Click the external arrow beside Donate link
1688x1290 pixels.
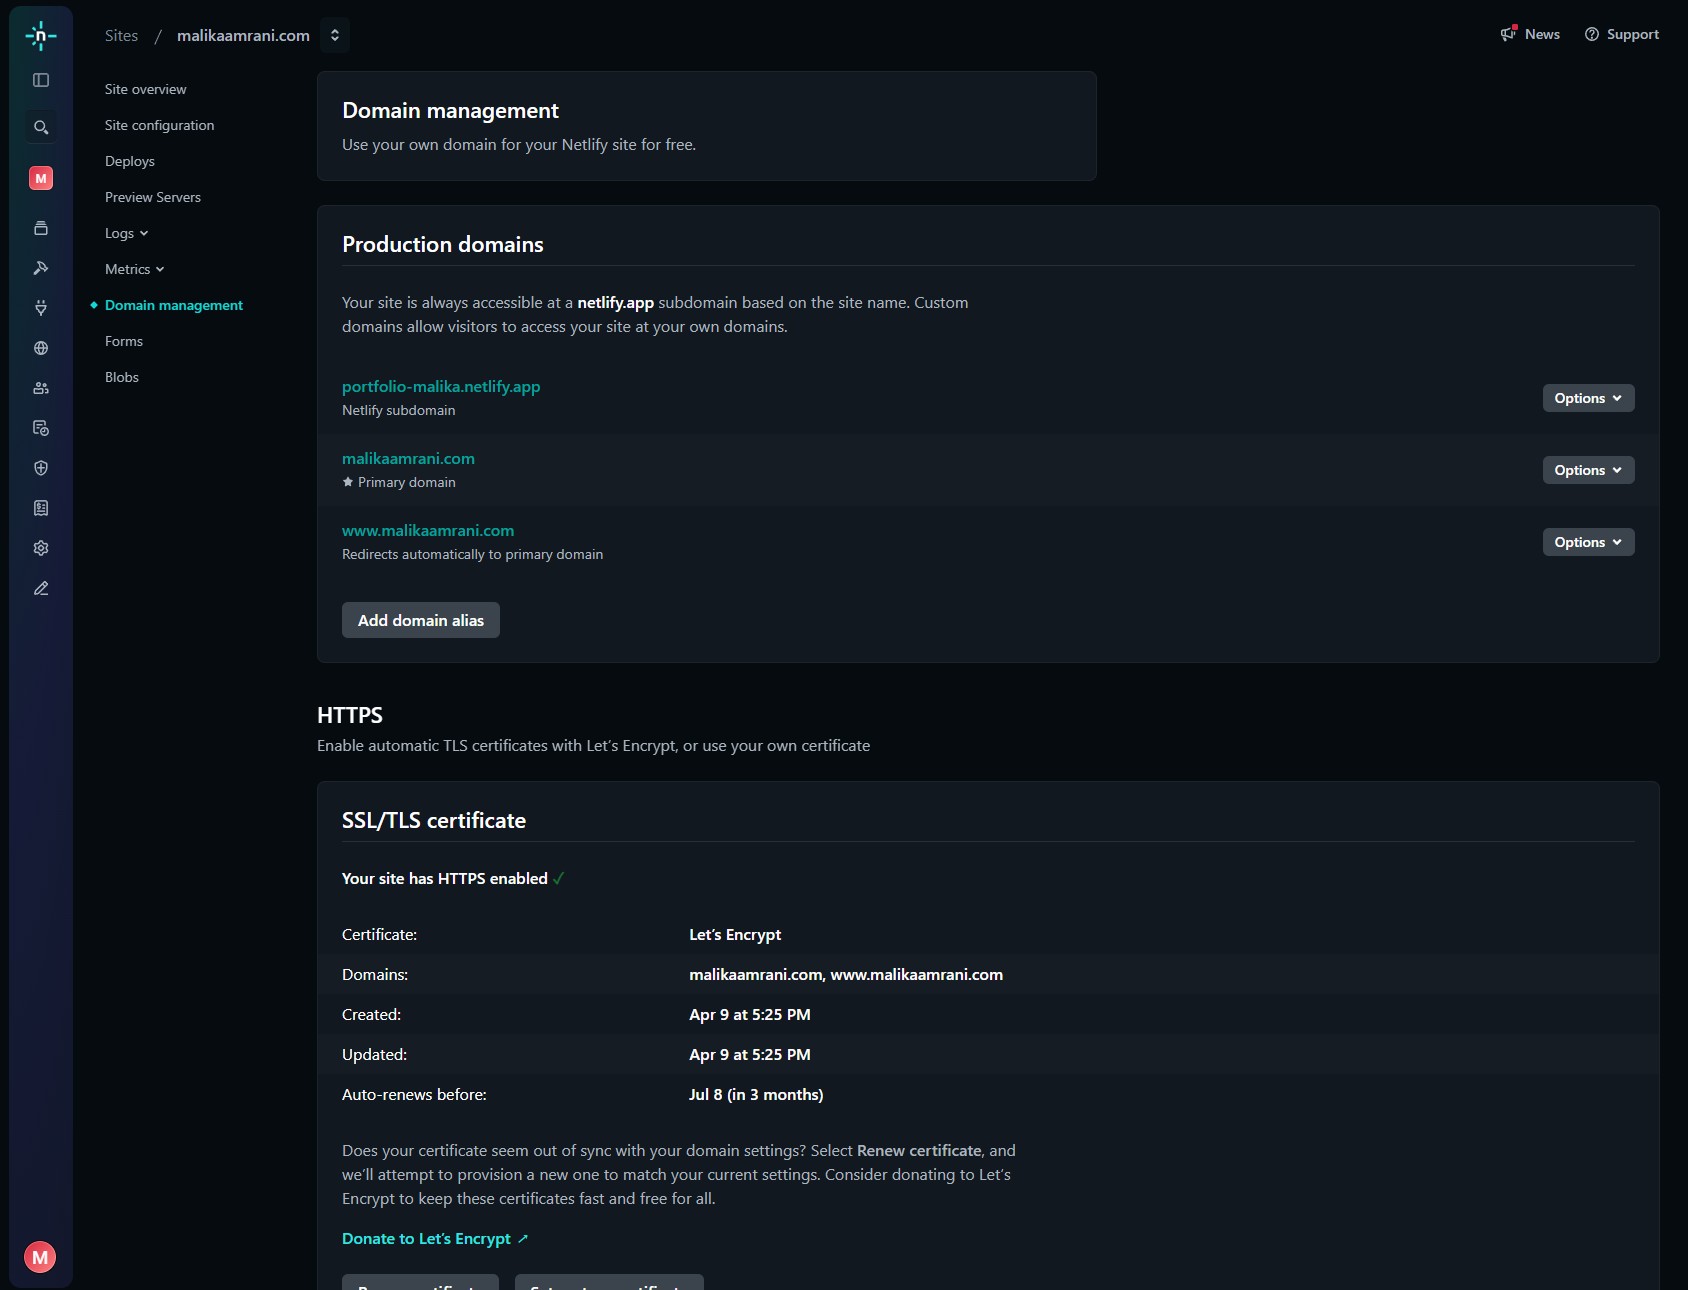(x=523, y=1239)
